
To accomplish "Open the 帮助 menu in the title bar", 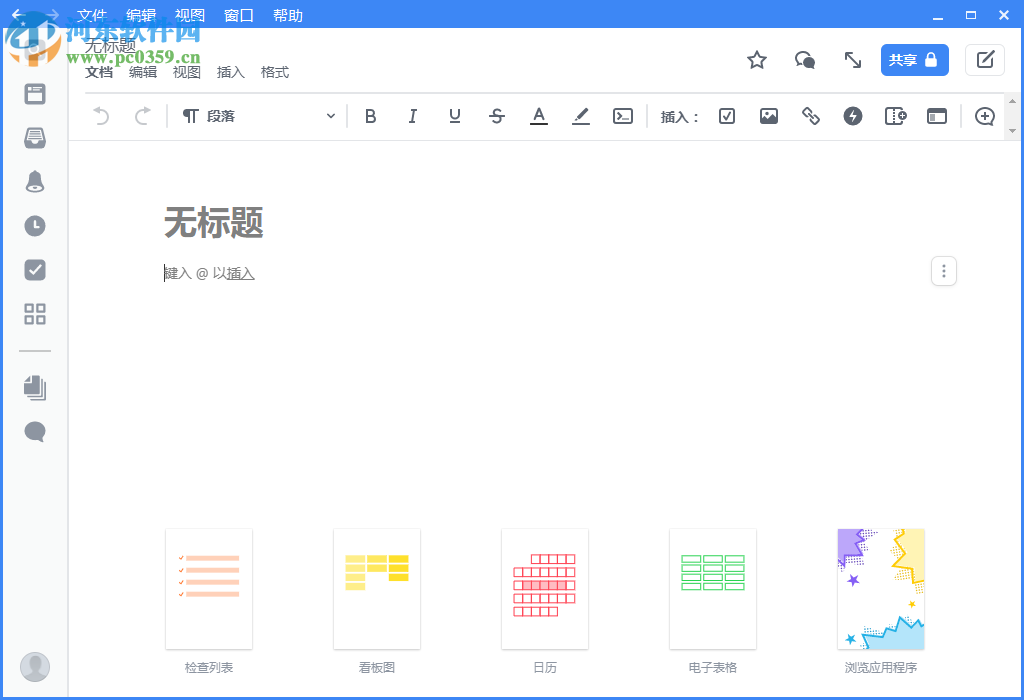I will 287,15.
